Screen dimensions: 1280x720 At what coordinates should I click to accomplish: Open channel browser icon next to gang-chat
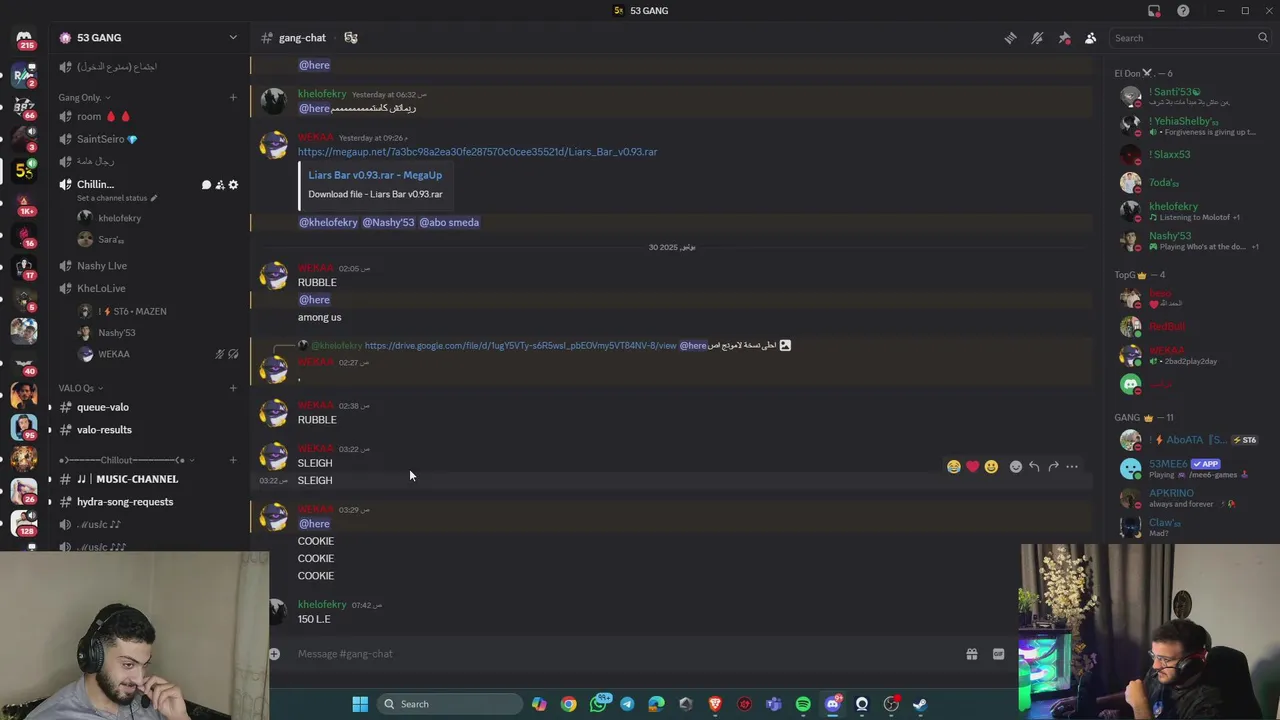(351, 38)
